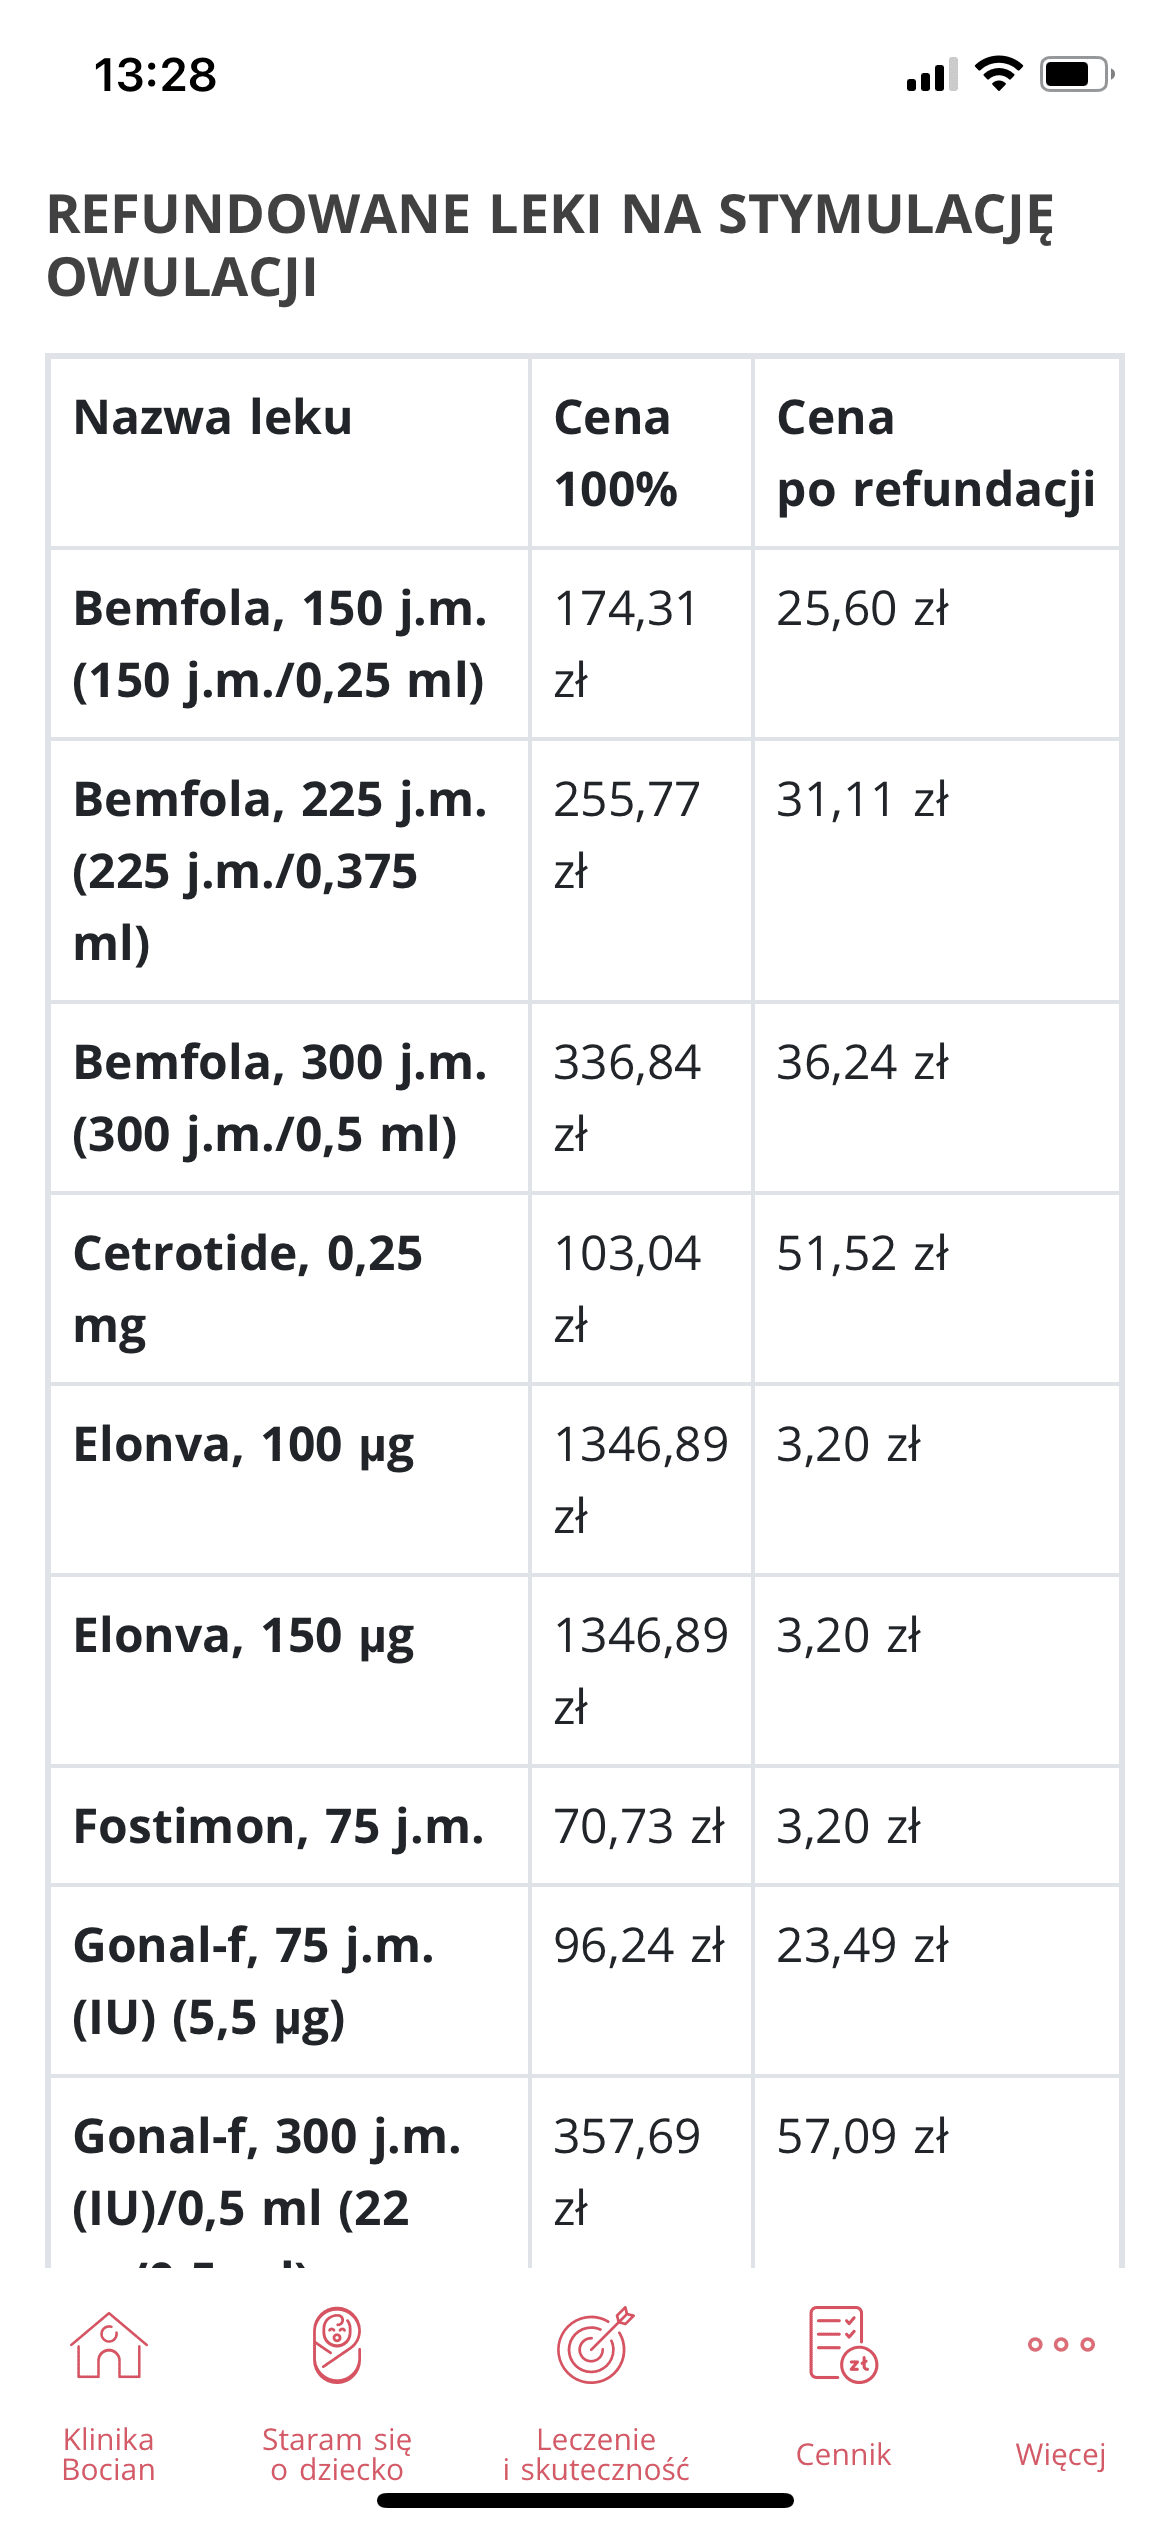Viewport: 1170px width, 2532px height.
Task: Tap the Klinika Bocian tab label
Action: [108, 2454]
